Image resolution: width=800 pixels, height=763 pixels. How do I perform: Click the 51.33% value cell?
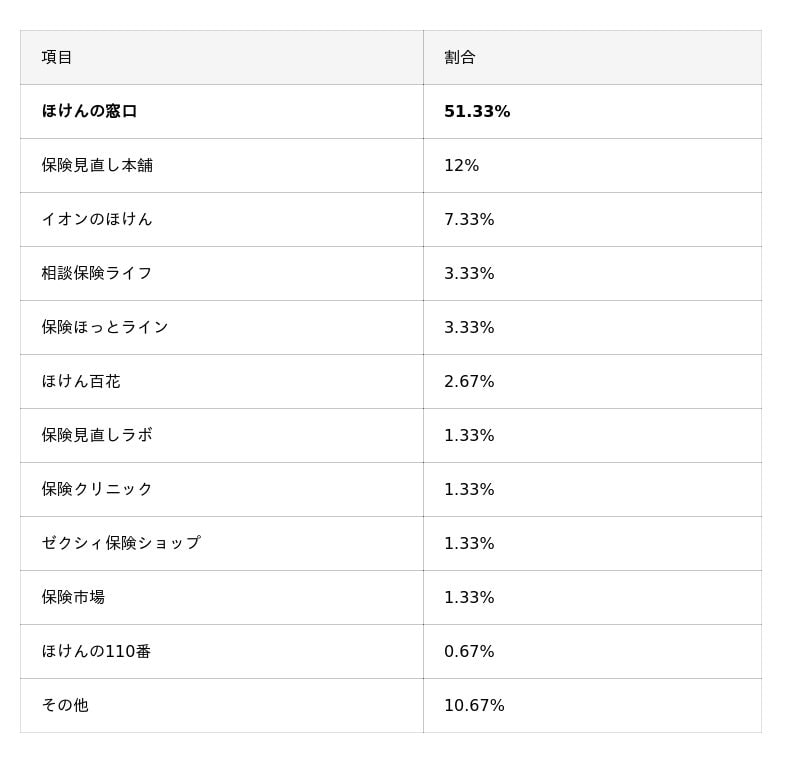click(x=477, y=111)
